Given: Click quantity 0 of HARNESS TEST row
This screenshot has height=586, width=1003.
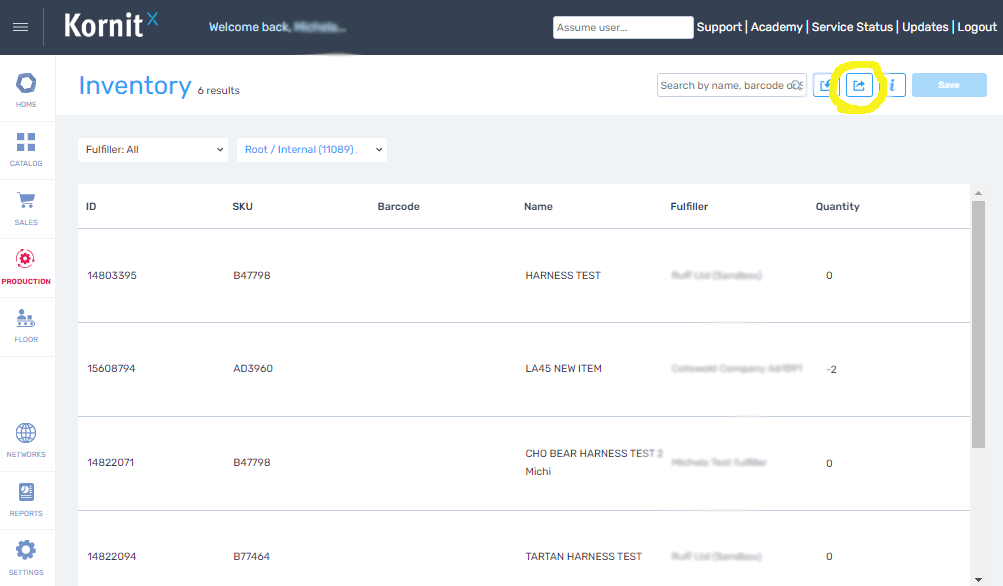Looking at the screenshot, I should point(829,276).
